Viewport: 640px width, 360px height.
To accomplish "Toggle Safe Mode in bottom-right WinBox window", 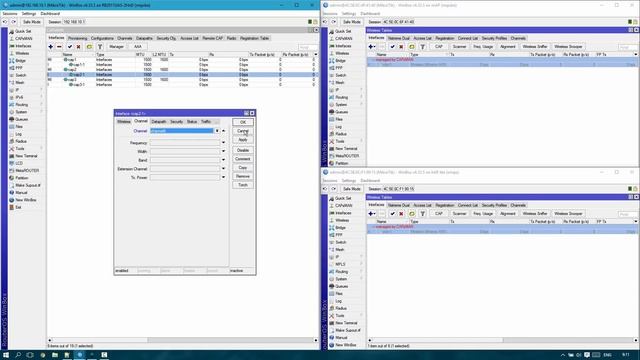I will point(351,189).
